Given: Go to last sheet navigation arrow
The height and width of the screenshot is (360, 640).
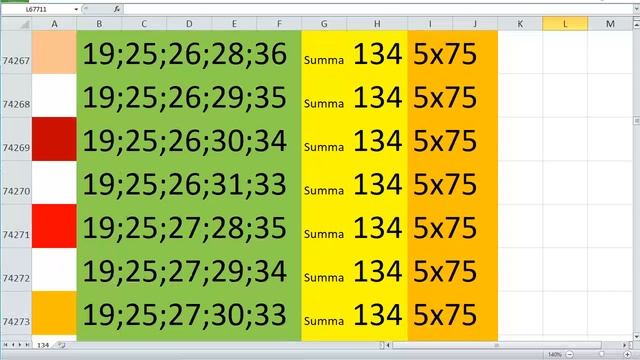Looking at the screenshot, I should coord(27,345).
